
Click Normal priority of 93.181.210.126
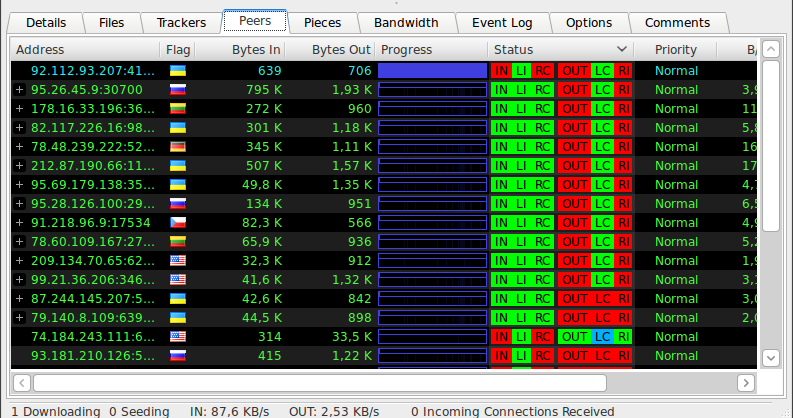click(x=676, y=355)
